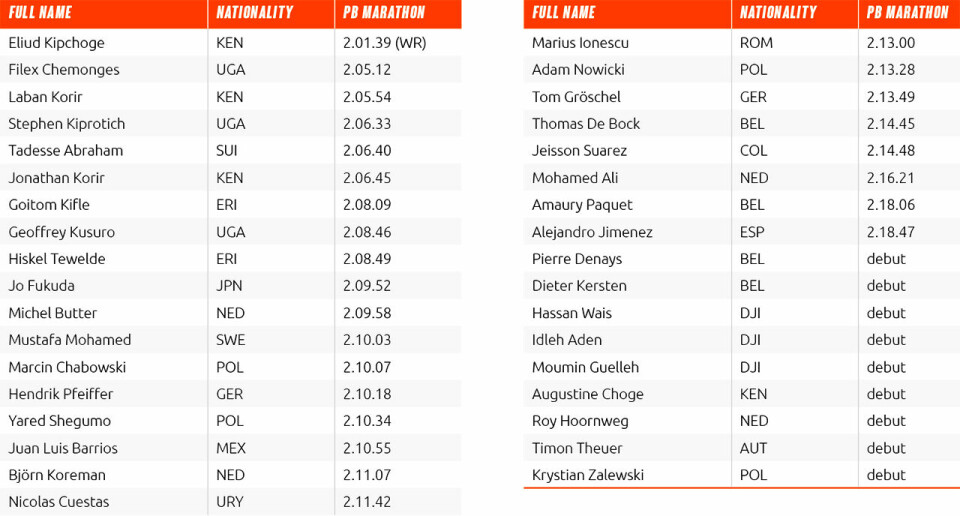Select the 2.01.39 (WR) time cell

(x=384, y=43)
